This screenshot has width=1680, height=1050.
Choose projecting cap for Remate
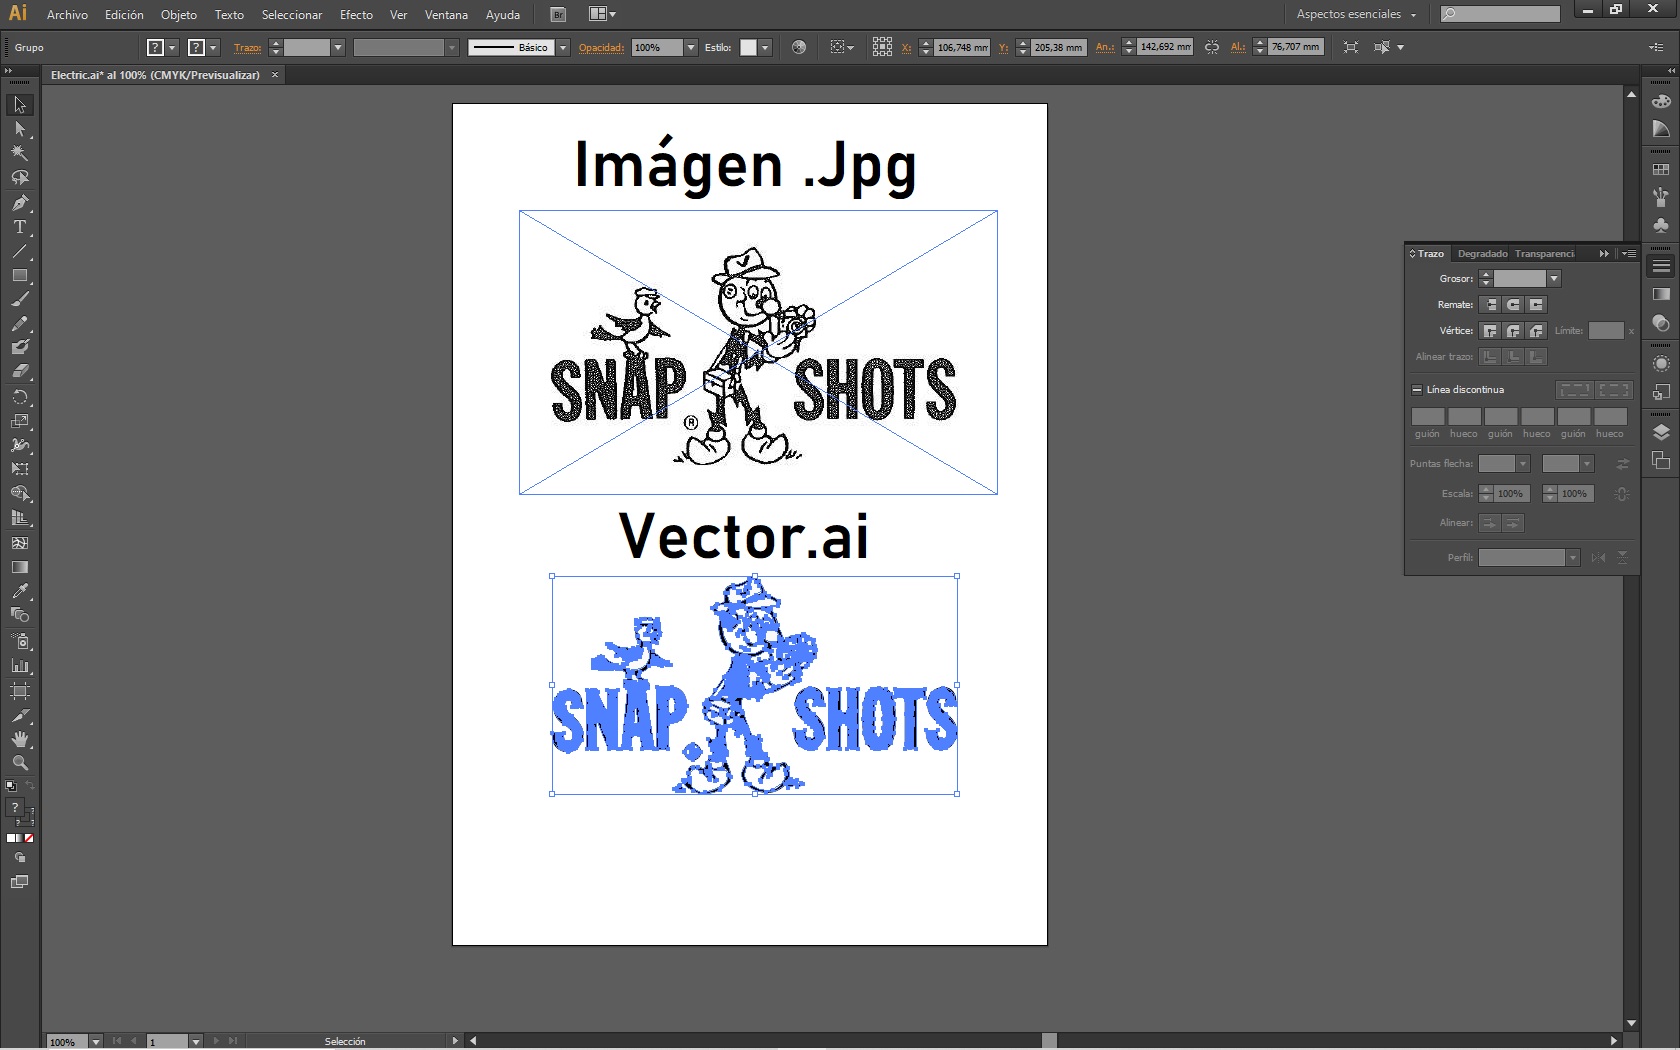(x=1536, y=305)
